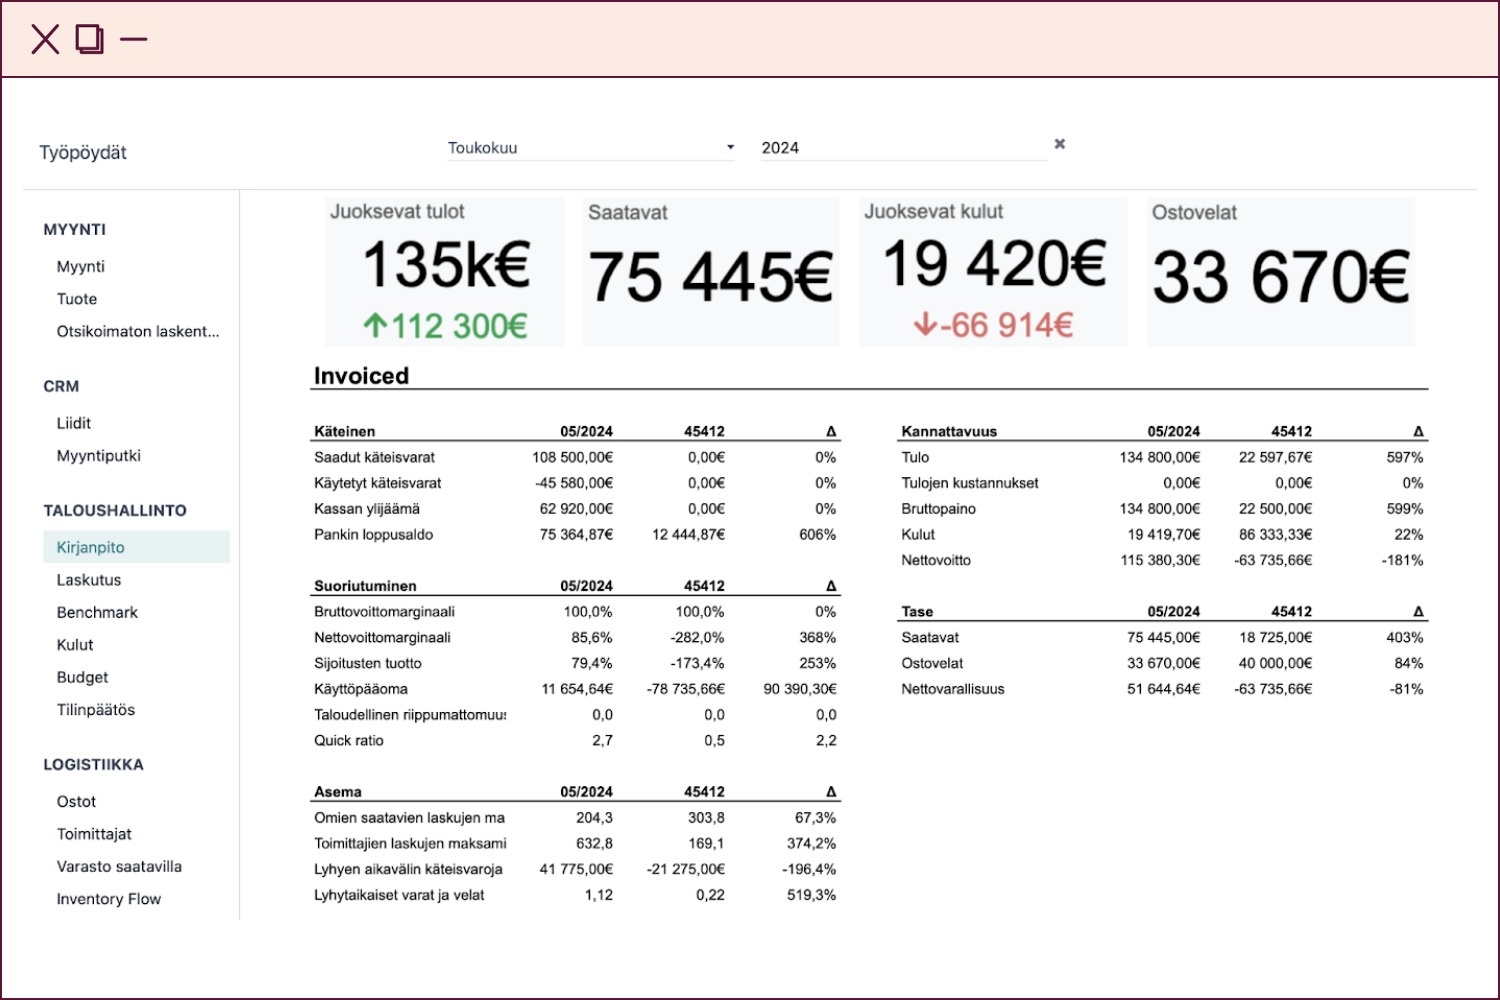The width and height of the screenshot is (1500, 1000).
Task: Click the 2024 year field
Action: coord(900,148)
